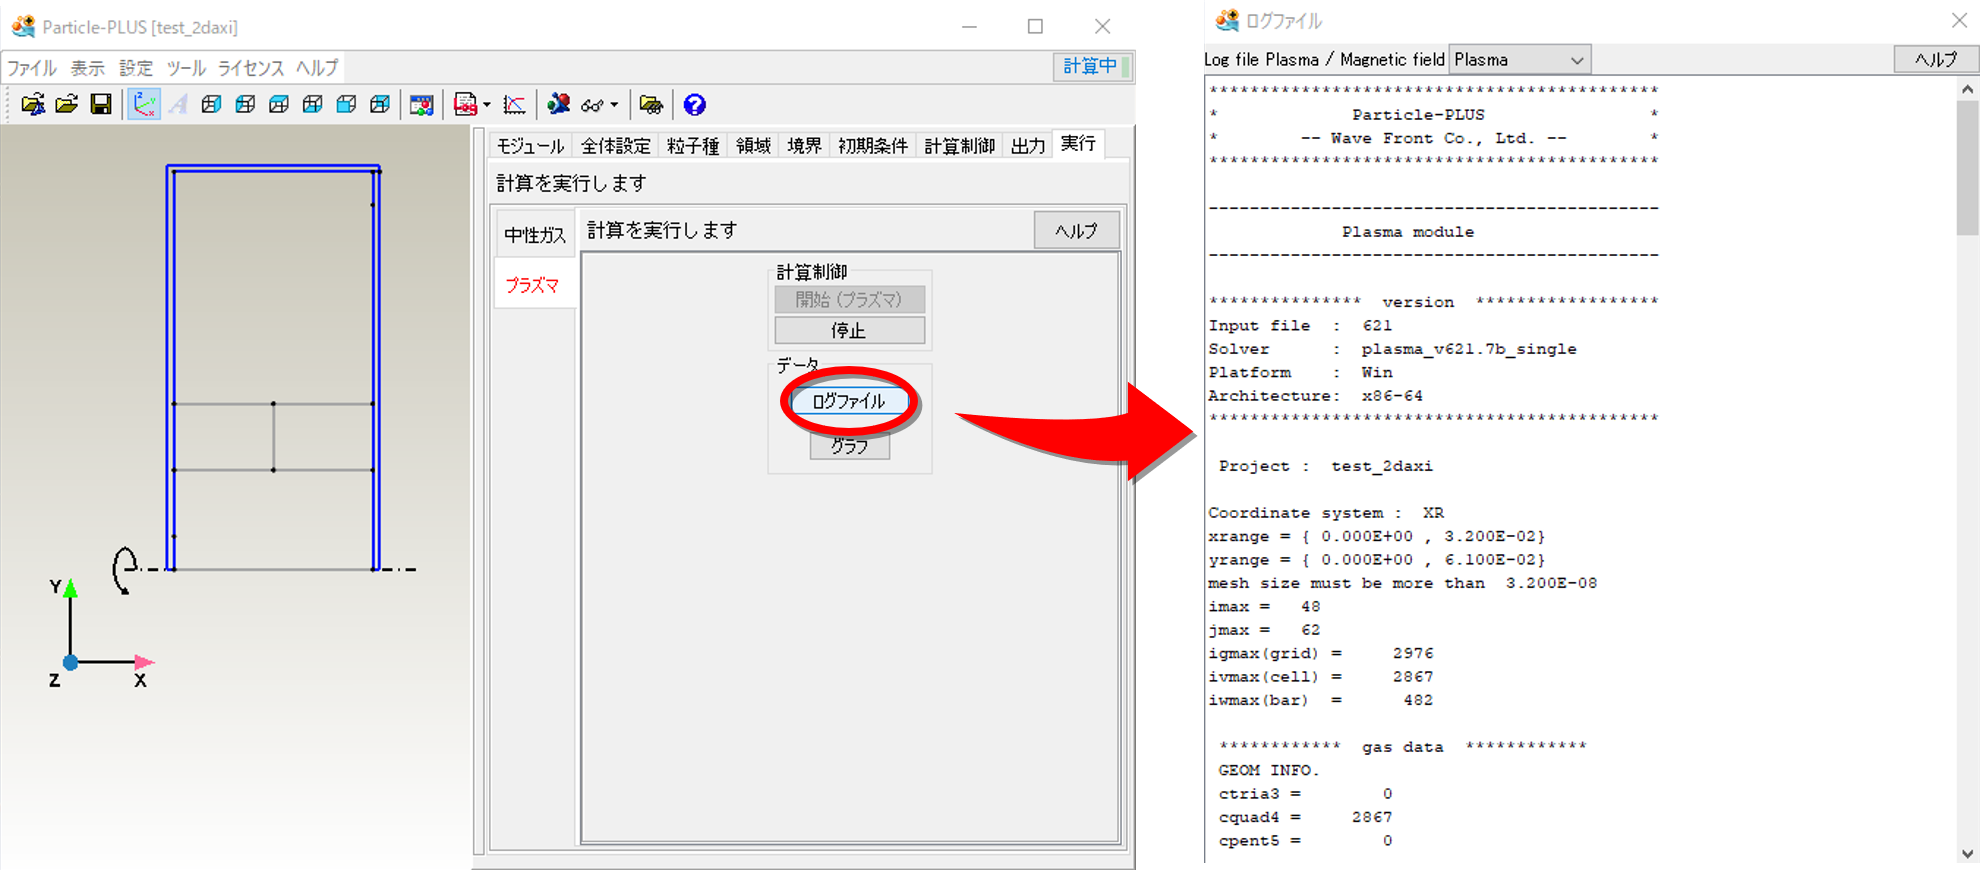Screen dimensions: 1980x870
Task: Click the ログファイル window title icon
Action: click(x=1227, y=20)
